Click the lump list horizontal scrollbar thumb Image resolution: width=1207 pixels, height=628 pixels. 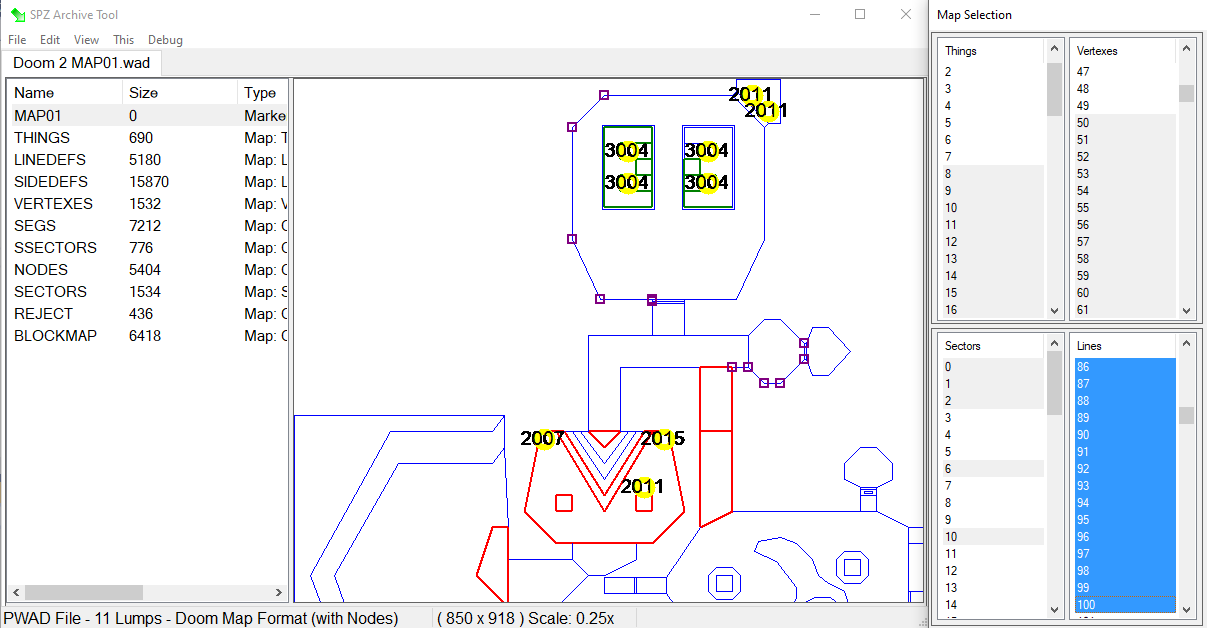[x=84, y=592]
